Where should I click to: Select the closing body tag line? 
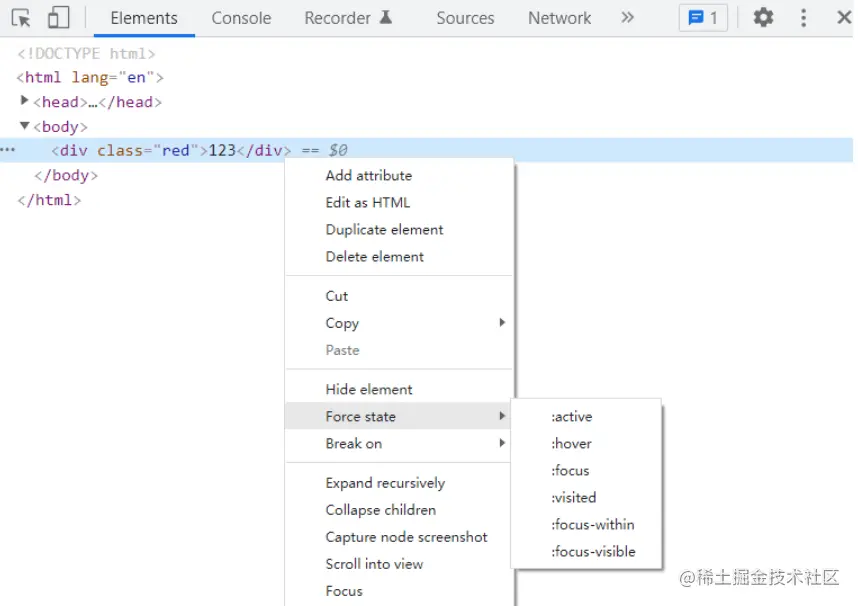click(66, 175)
